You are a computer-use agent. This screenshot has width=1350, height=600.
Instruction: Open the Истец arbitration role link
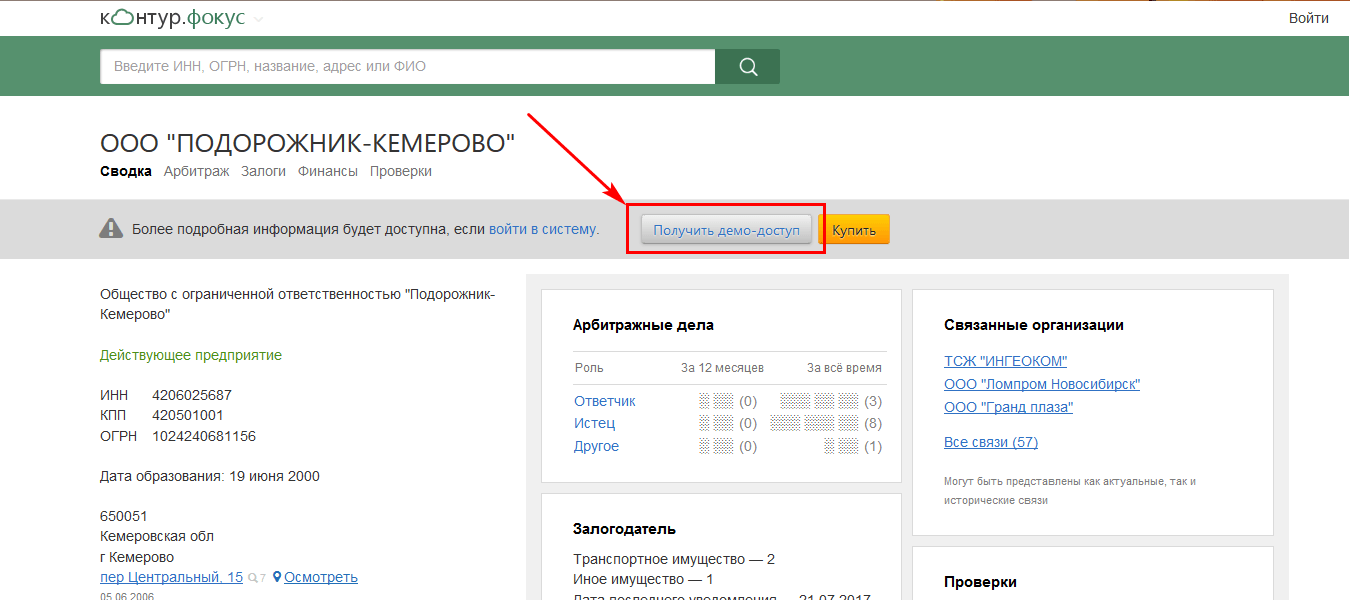pos(595,424)
